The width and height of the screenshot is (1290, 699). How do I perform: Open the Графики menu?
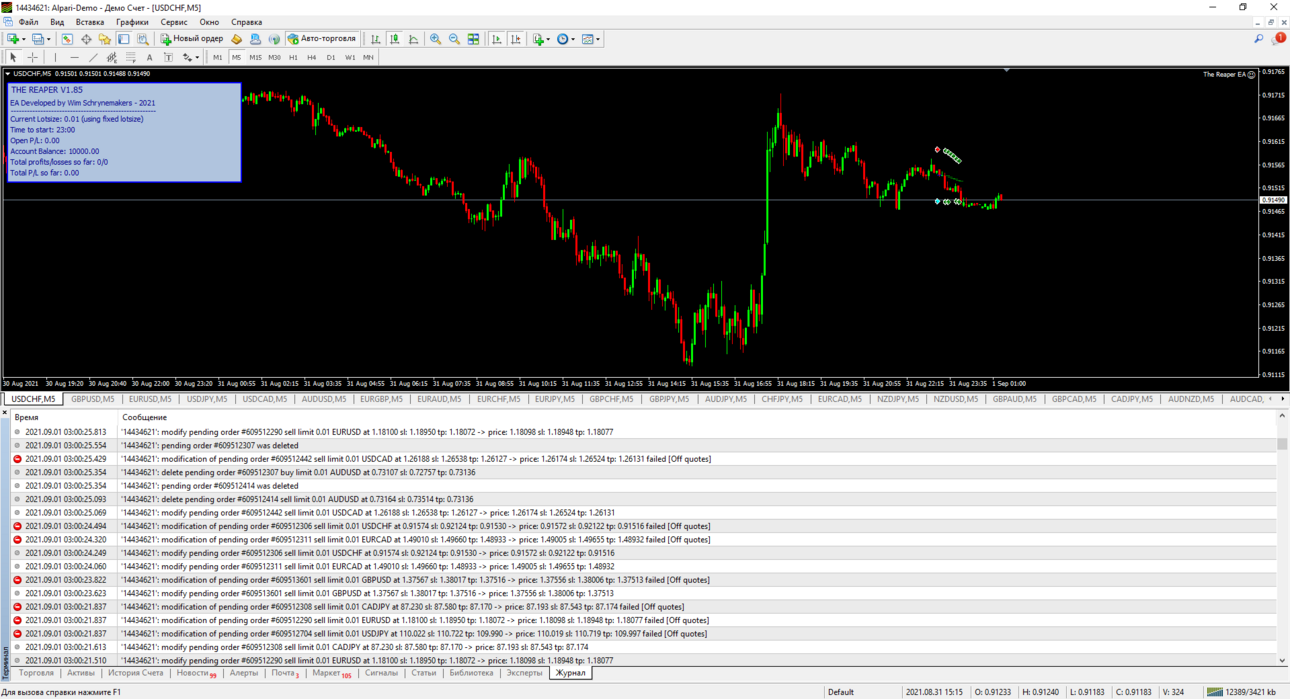coord(132,22)
